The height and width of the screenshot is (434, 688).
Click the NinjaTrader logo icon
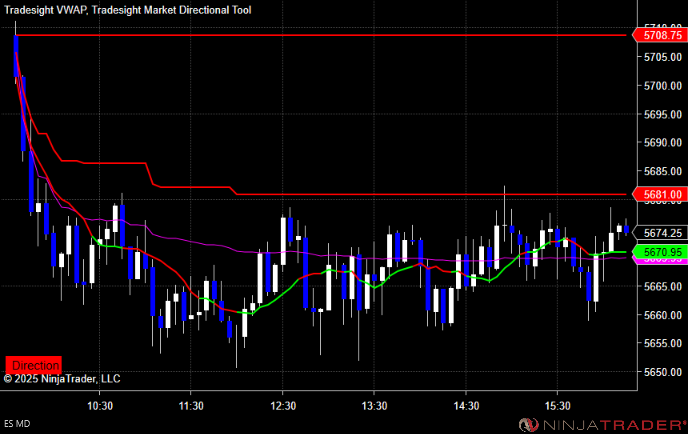tap(528, 425)
